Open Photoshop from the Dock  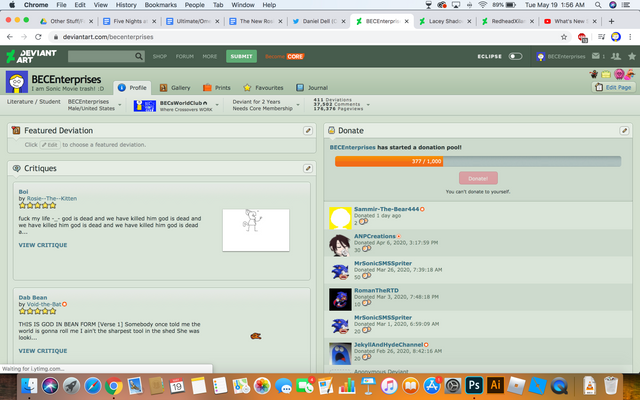pyautogui.click(x=473, y=385)
